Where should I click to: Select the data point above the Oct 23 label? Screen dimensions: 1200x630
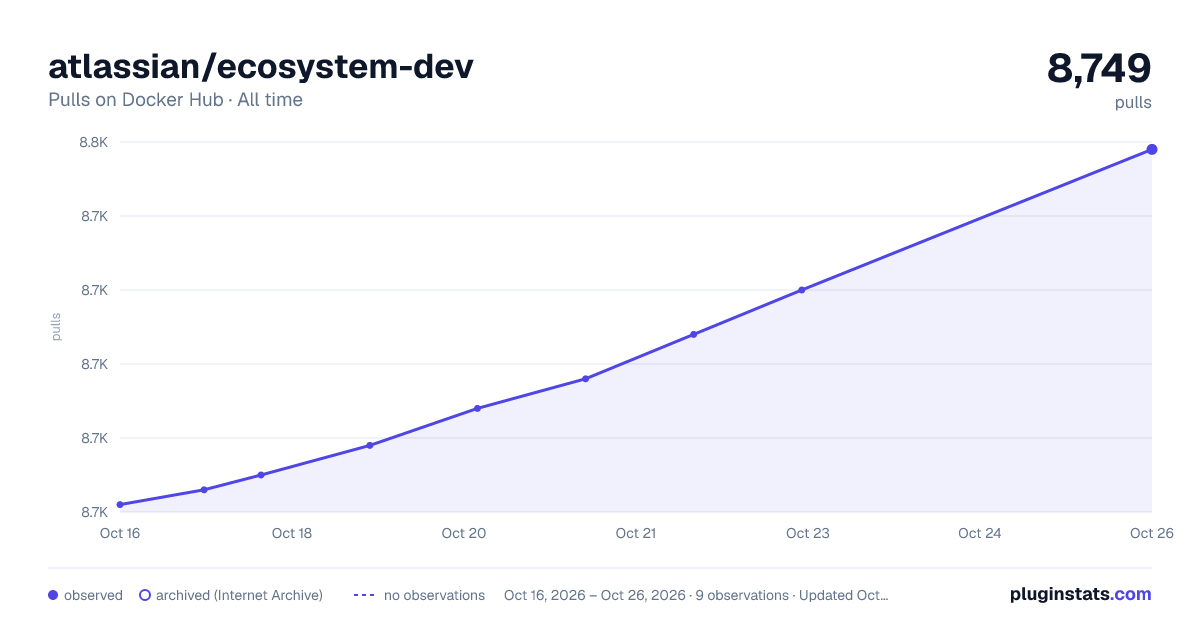(802, 290)
